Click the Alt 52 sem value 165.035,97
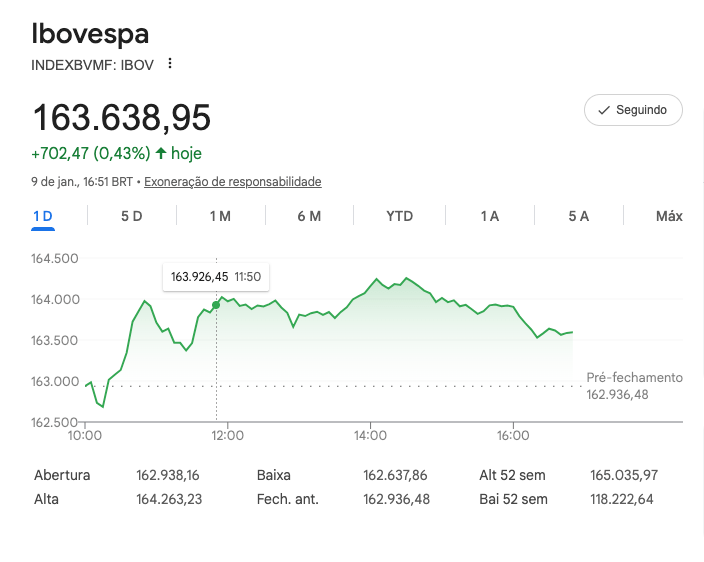Viewport: 704px width, 562px height. coord(622,475)
